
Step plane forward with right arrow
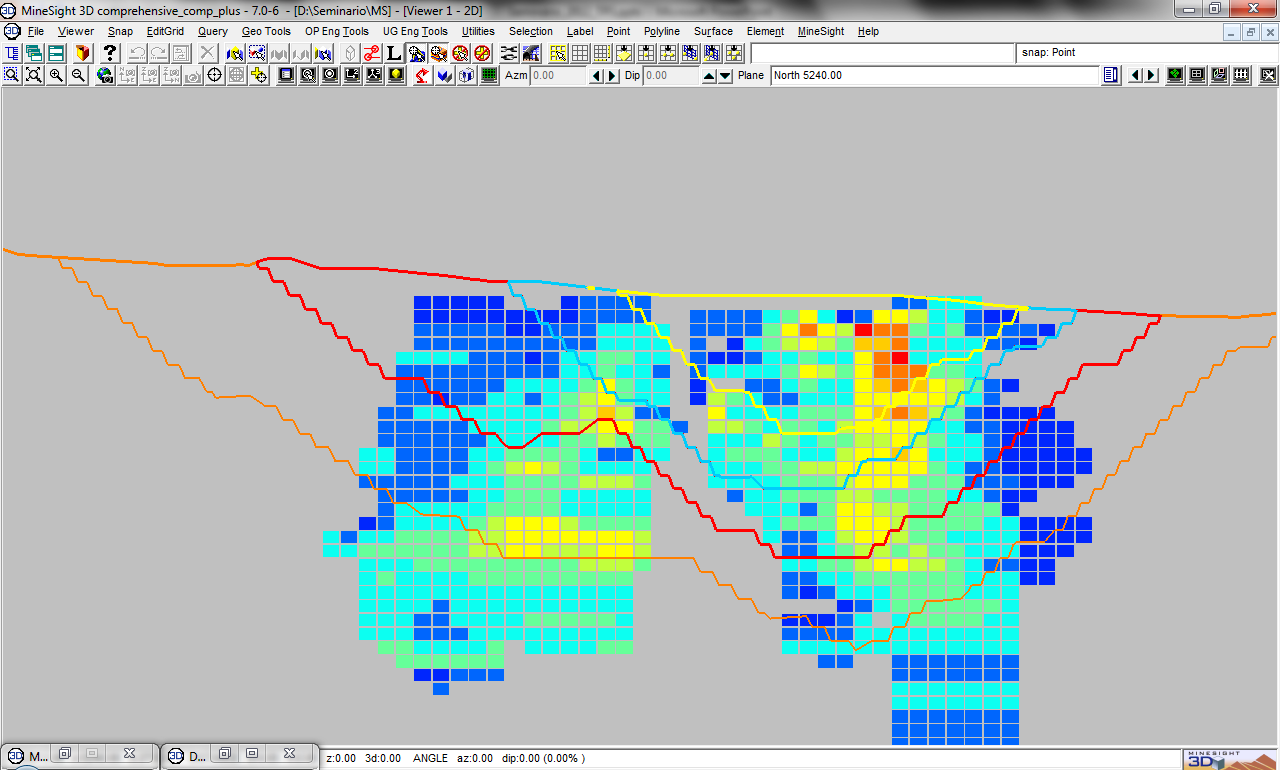pyautogui.click(x=1151, y=75)
